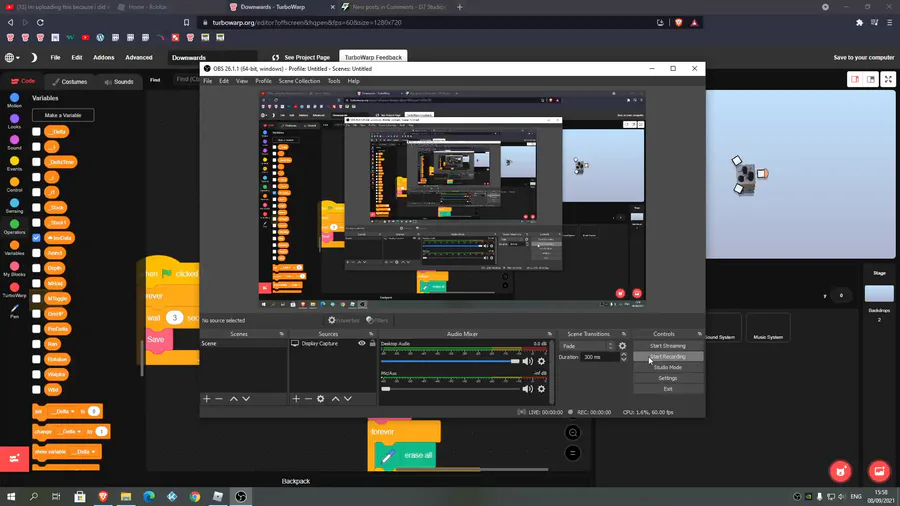Viewport: 900px width, 506px height.
Task: Open File Explorer from taskbar
Action: [x=126, y=496]
